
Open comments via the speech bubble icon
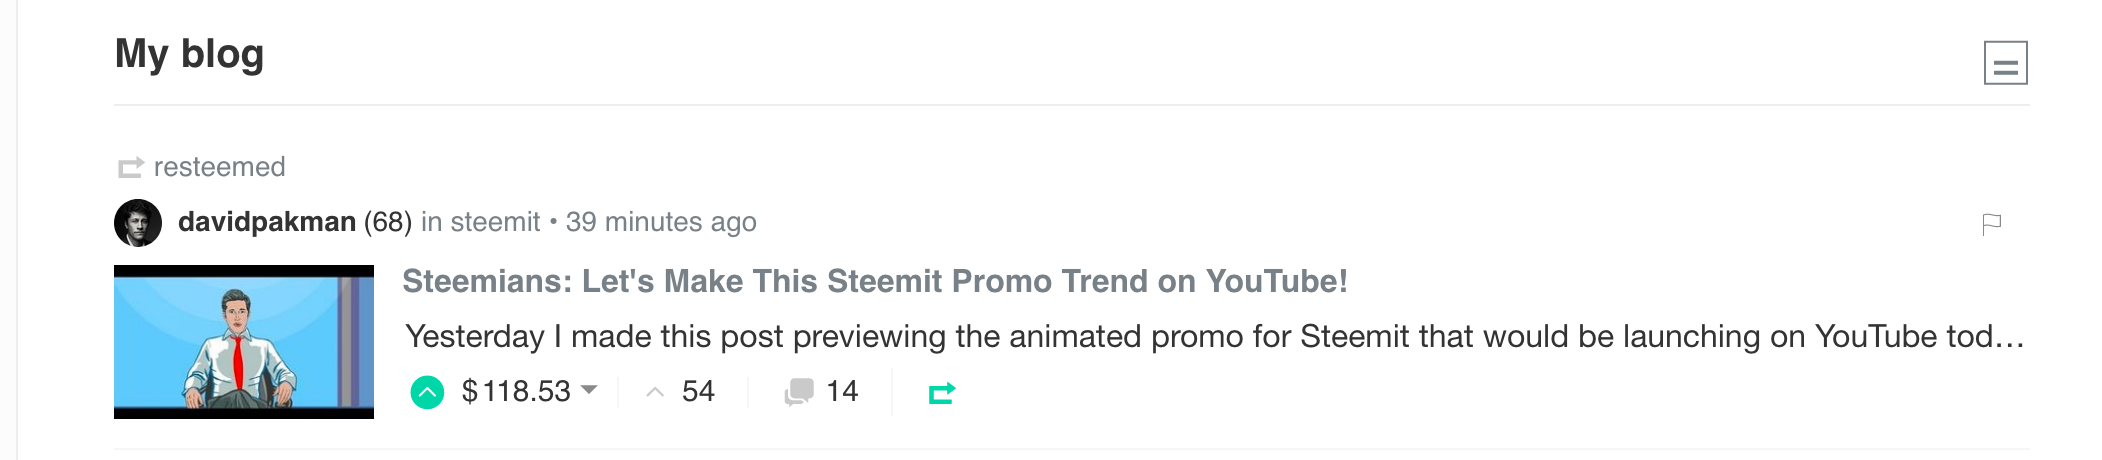coord(799,392)
